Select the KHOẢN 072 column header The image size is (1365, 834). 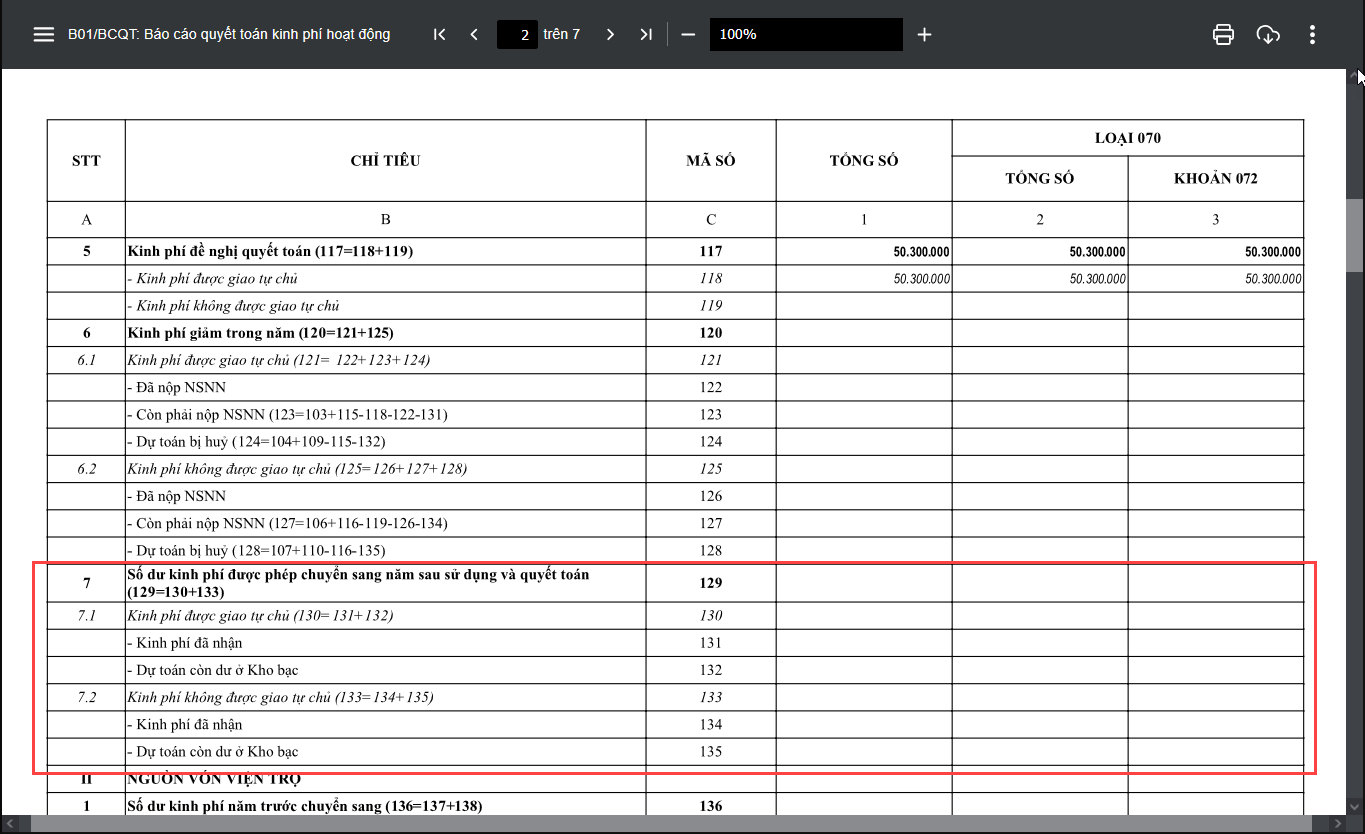point(1216,179)
